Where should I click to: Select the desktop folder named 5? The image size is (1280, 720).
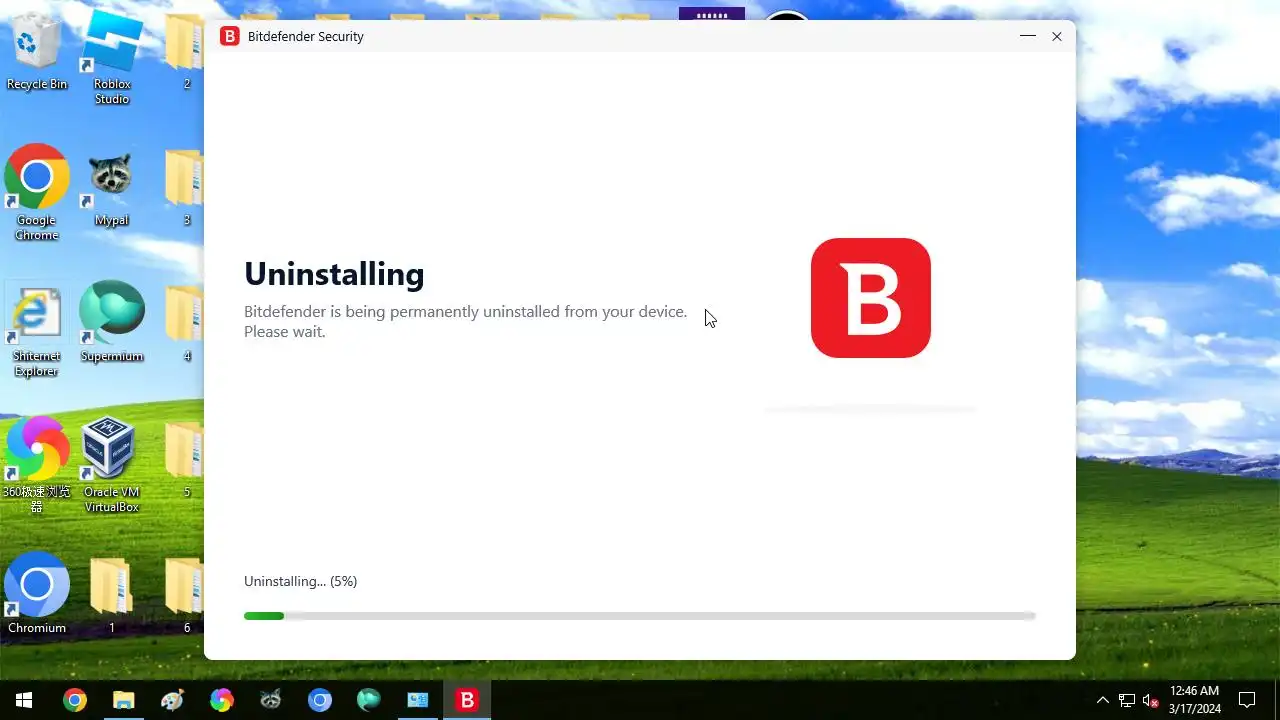pos(186,460)
